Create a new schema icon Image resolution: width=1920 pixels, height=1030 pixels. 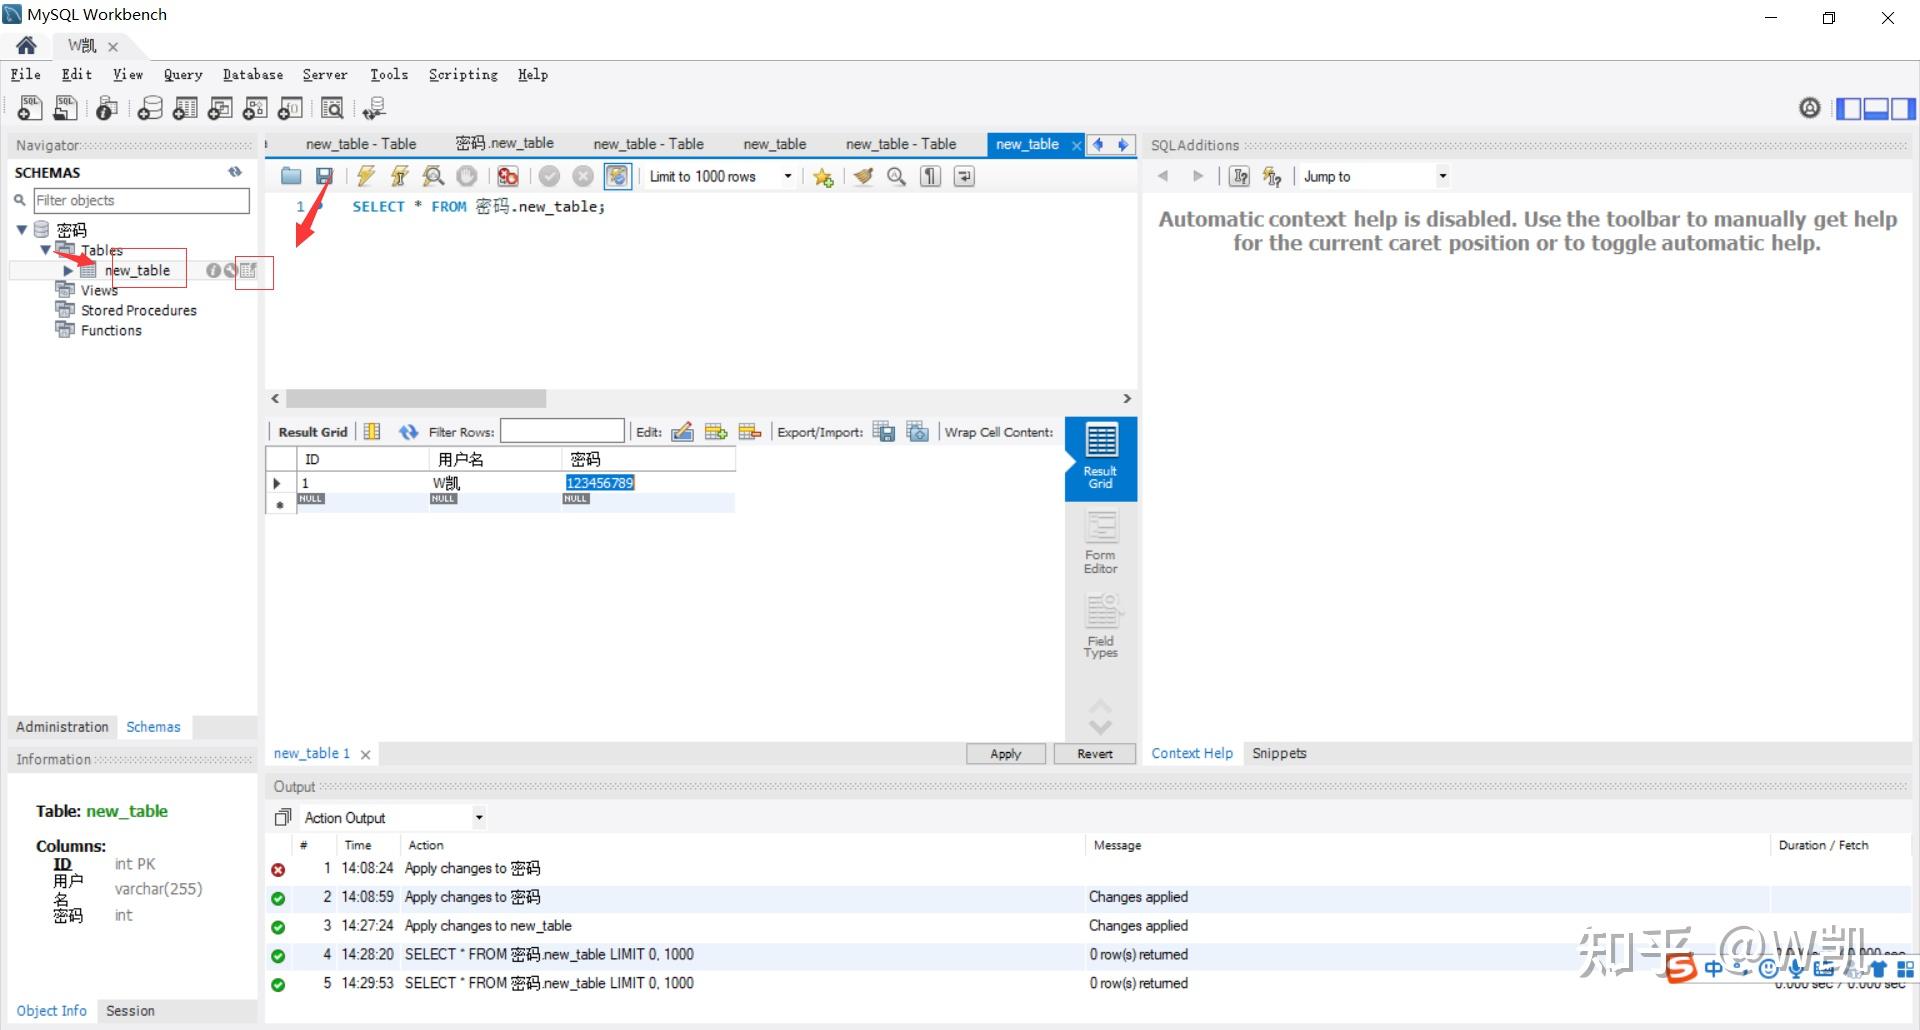(x=150, y=108)
